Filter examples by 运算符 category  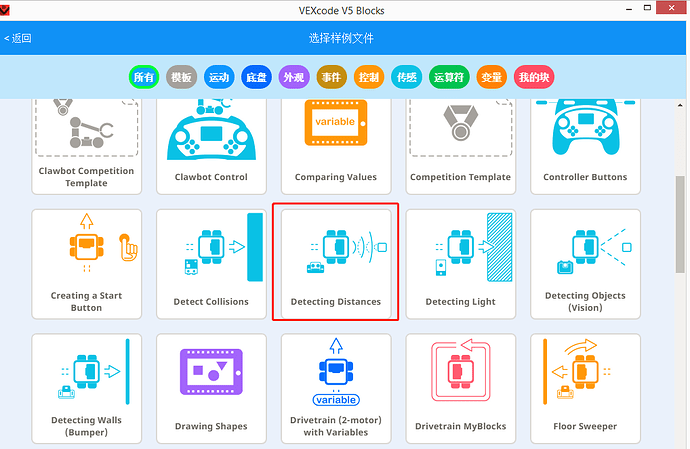coord(449,77)
